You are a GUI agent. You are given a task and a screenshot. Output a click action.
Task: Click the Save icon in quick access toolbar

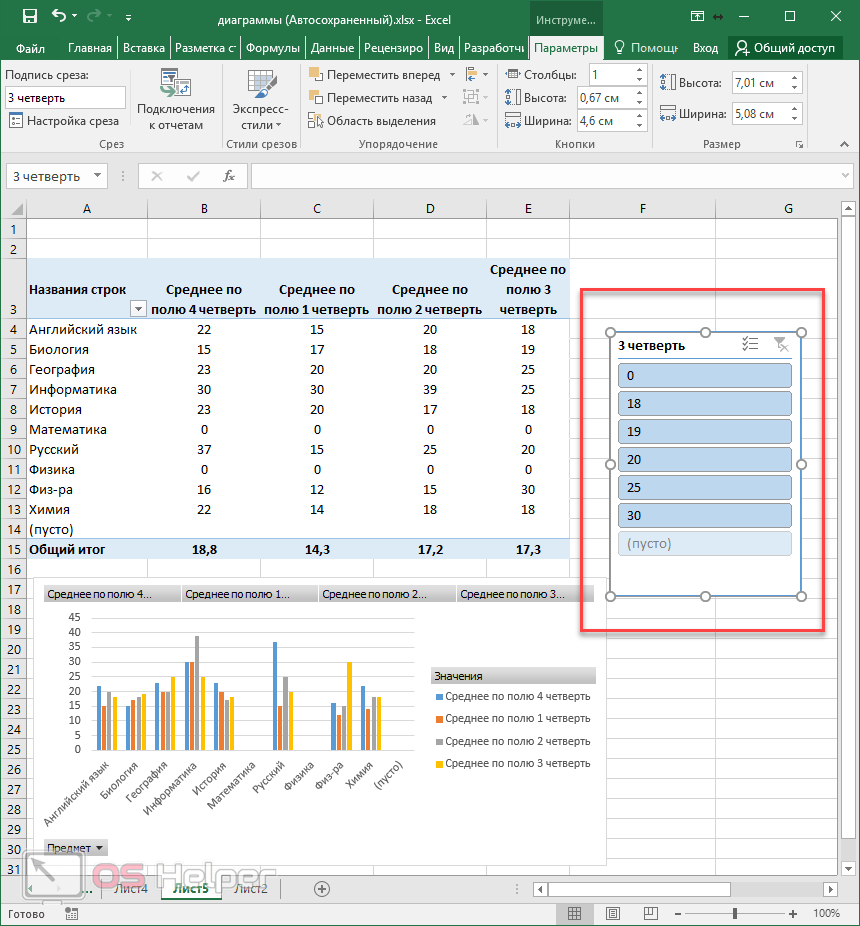(x=29, y=17)
